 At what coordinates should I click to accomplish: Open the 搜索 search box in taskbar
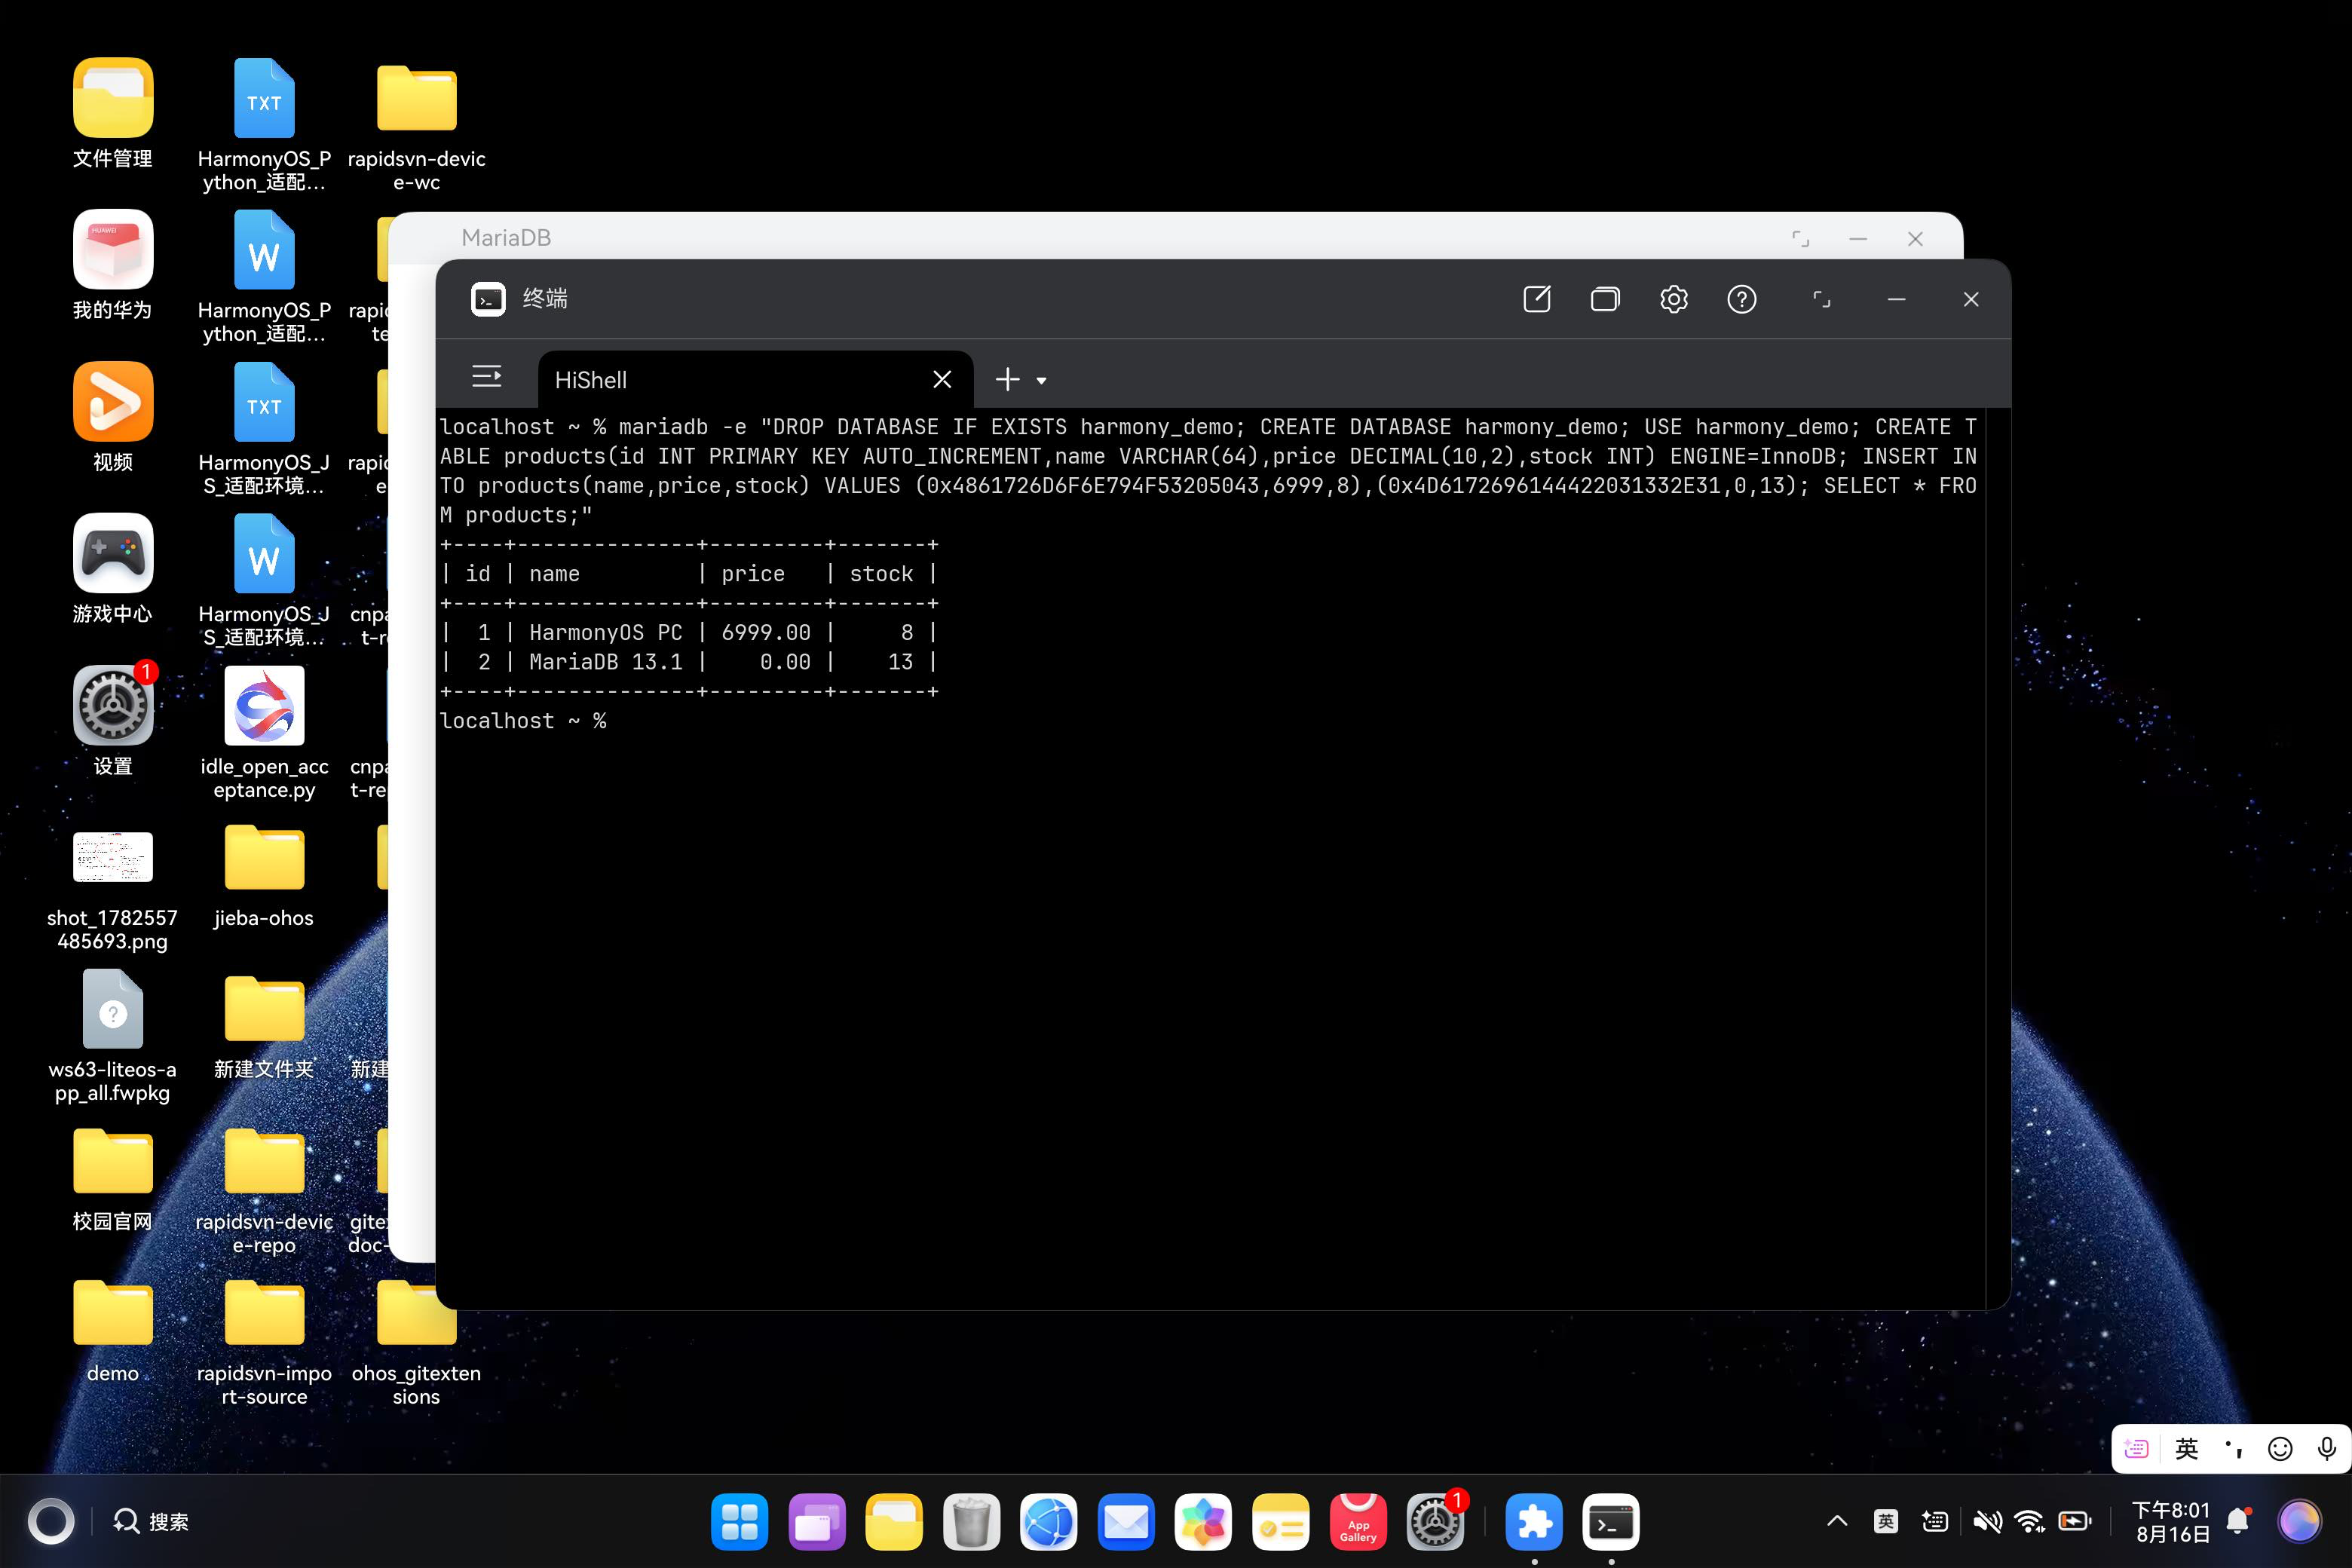click(151, 1521)
